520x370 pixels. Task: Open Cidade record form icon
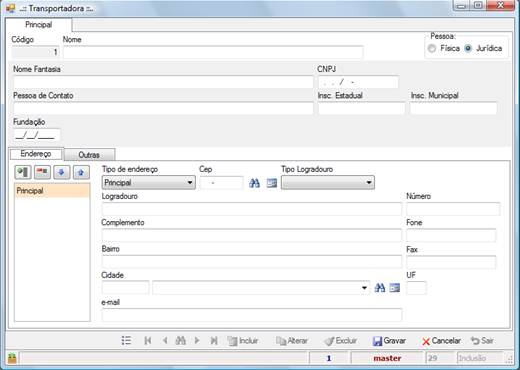(395, 288)
